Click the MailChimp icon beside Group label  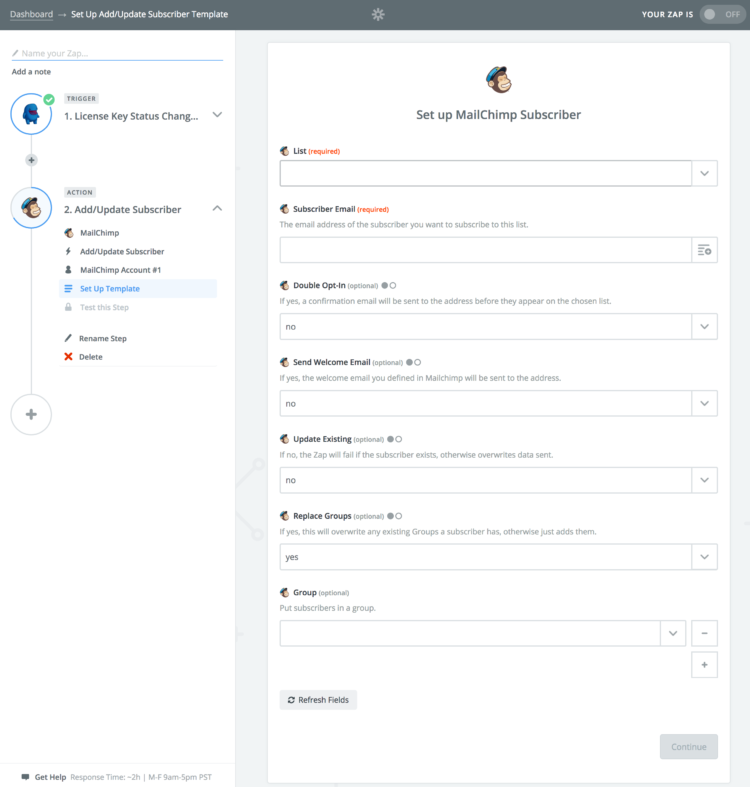pos(285,593)
